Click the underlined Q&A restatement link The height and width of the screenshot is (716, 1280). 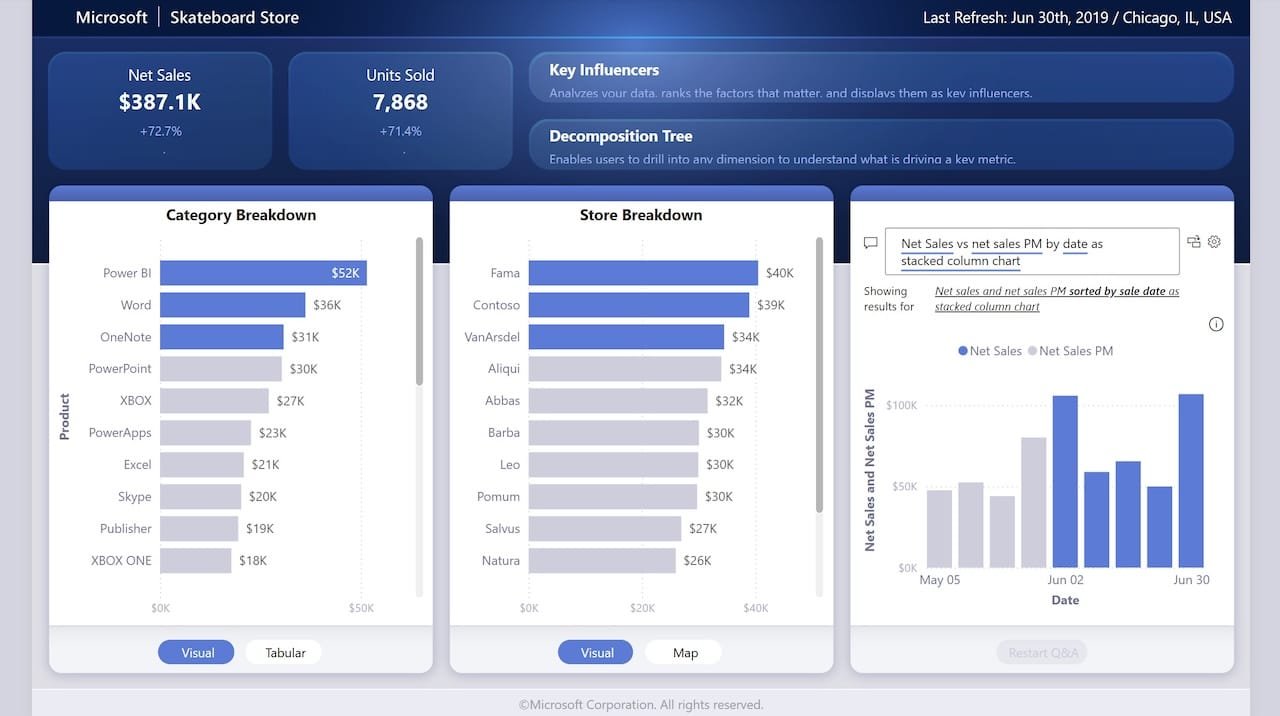tap(1057, 299)
